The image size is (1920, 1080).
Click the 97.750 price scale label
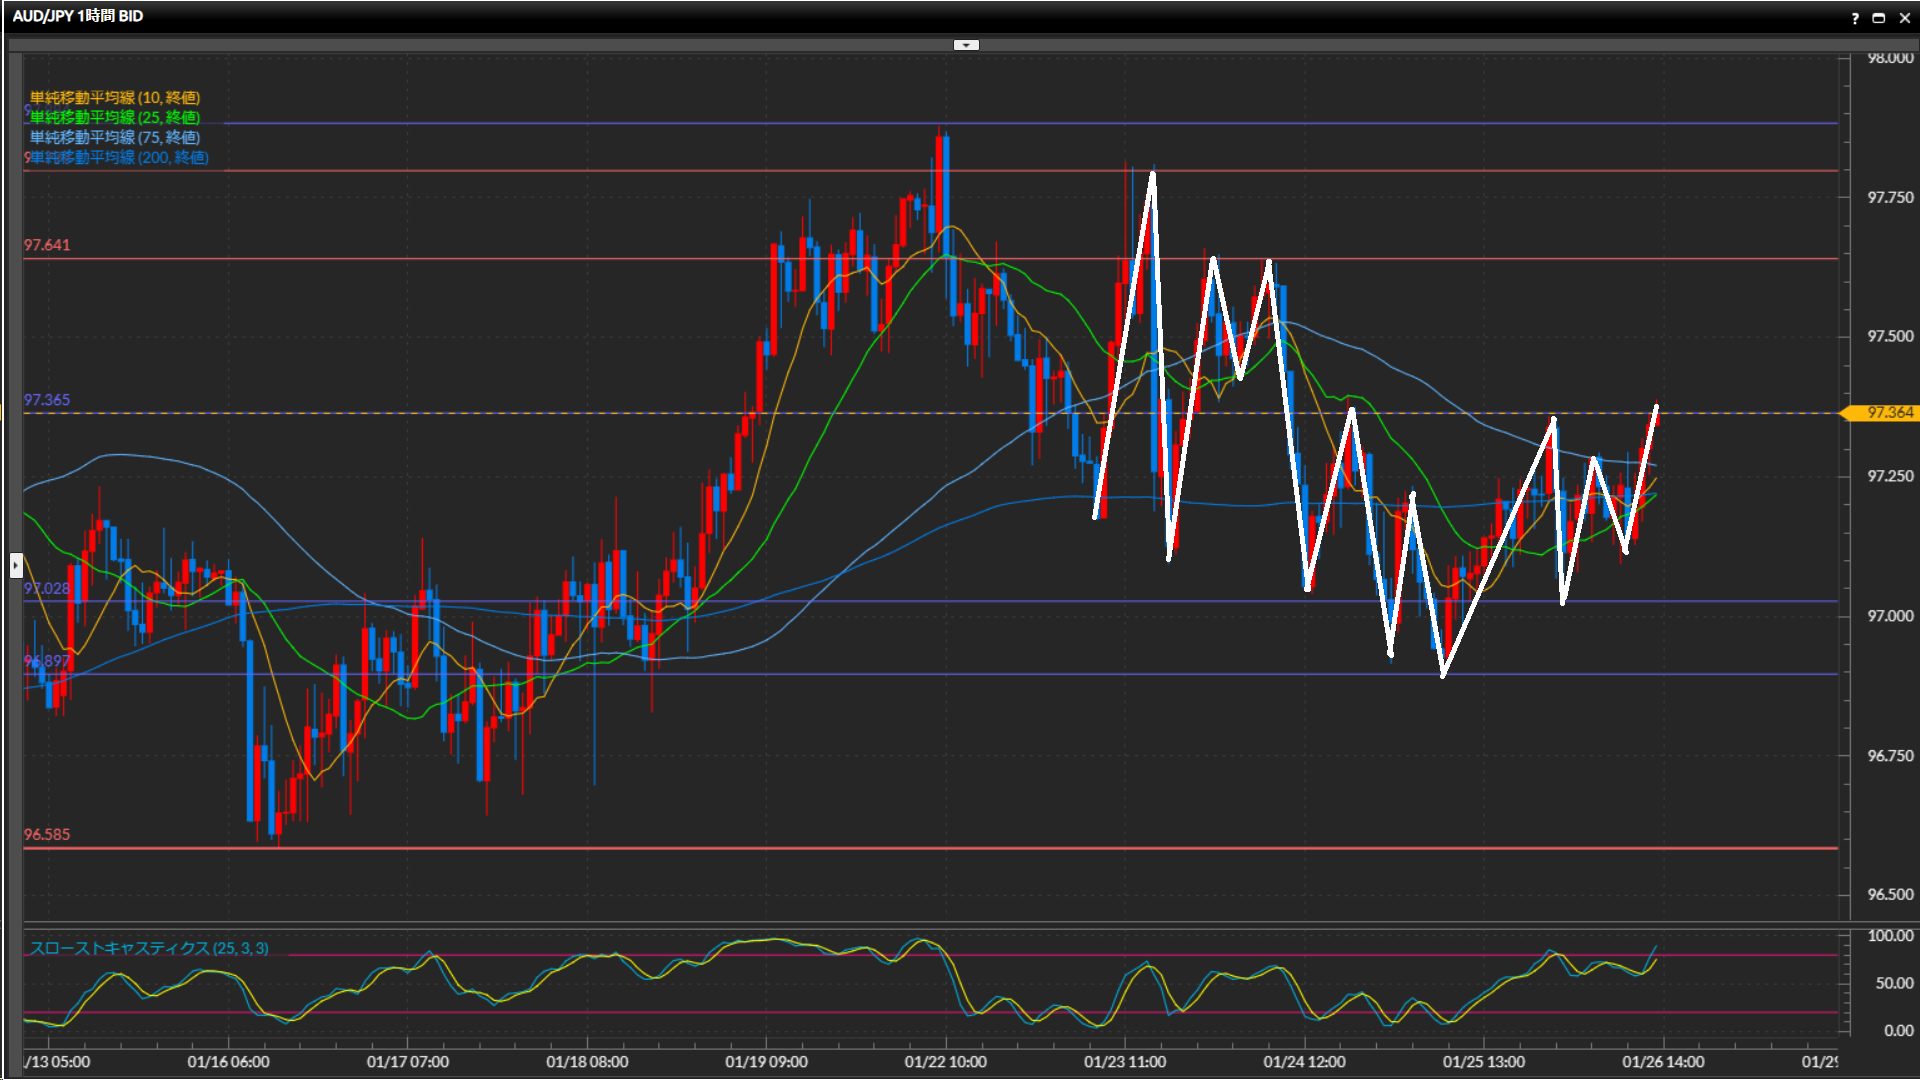[x=1890, y=198]
